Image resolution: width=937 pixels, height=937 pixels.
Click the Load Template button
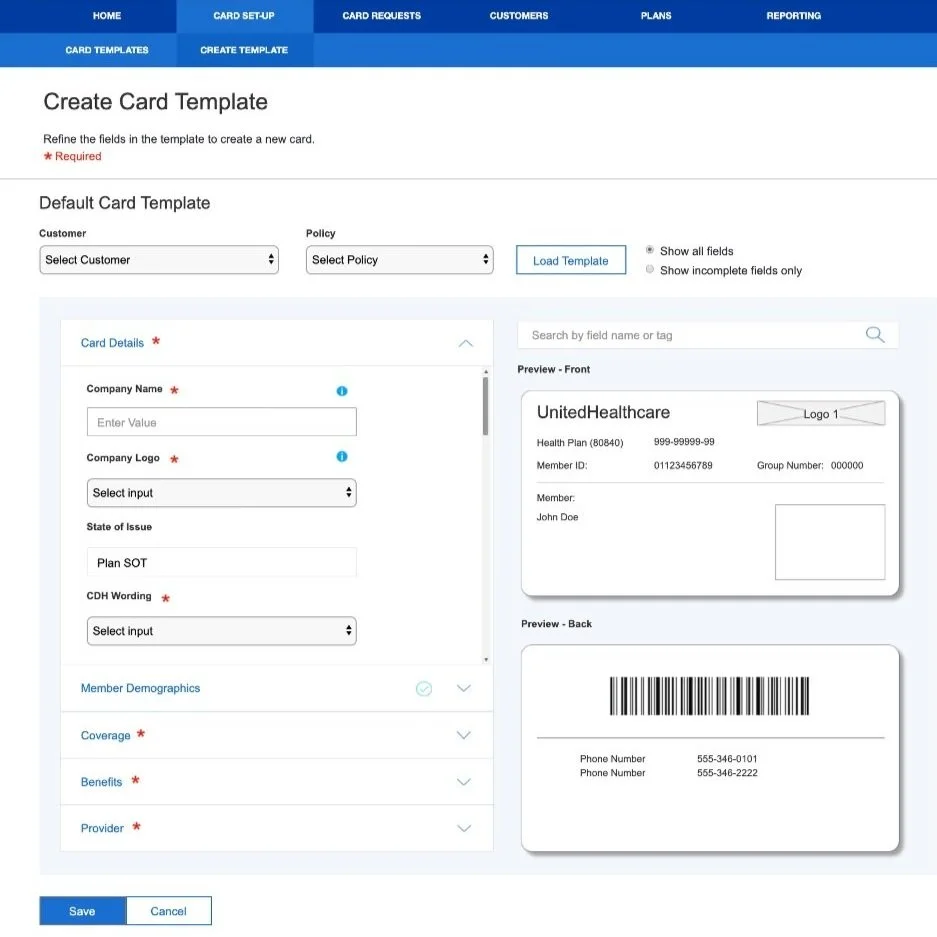tap(571, 261)
